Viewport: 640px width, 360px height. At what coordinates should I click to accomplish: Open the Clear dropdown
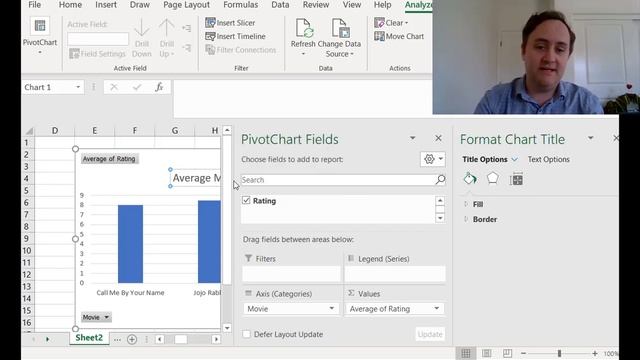(x=391, y=23)
